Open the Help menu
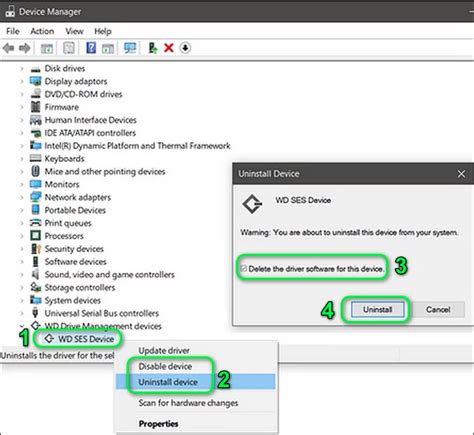Screen dimensions: 474x435 pyautogui.click(x=103, y=31)
